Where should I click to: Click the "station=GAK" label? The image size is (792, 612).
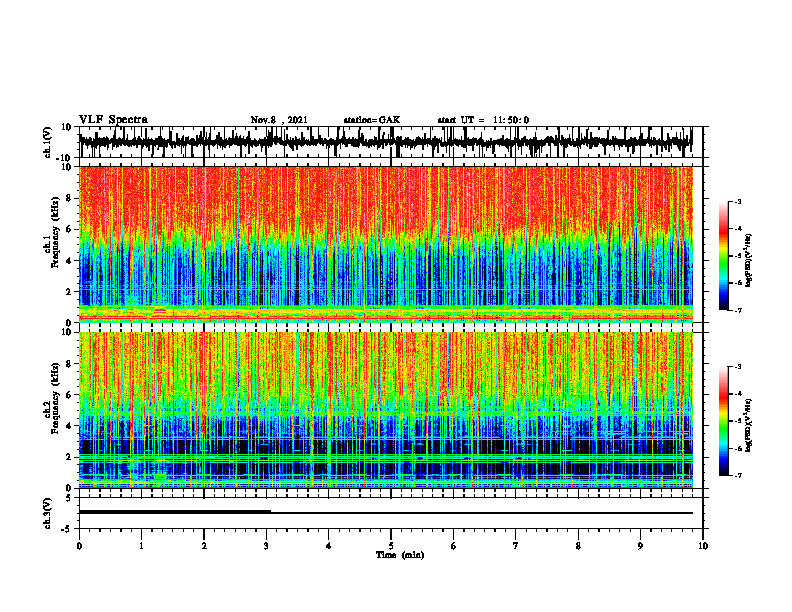coord(372,120)
